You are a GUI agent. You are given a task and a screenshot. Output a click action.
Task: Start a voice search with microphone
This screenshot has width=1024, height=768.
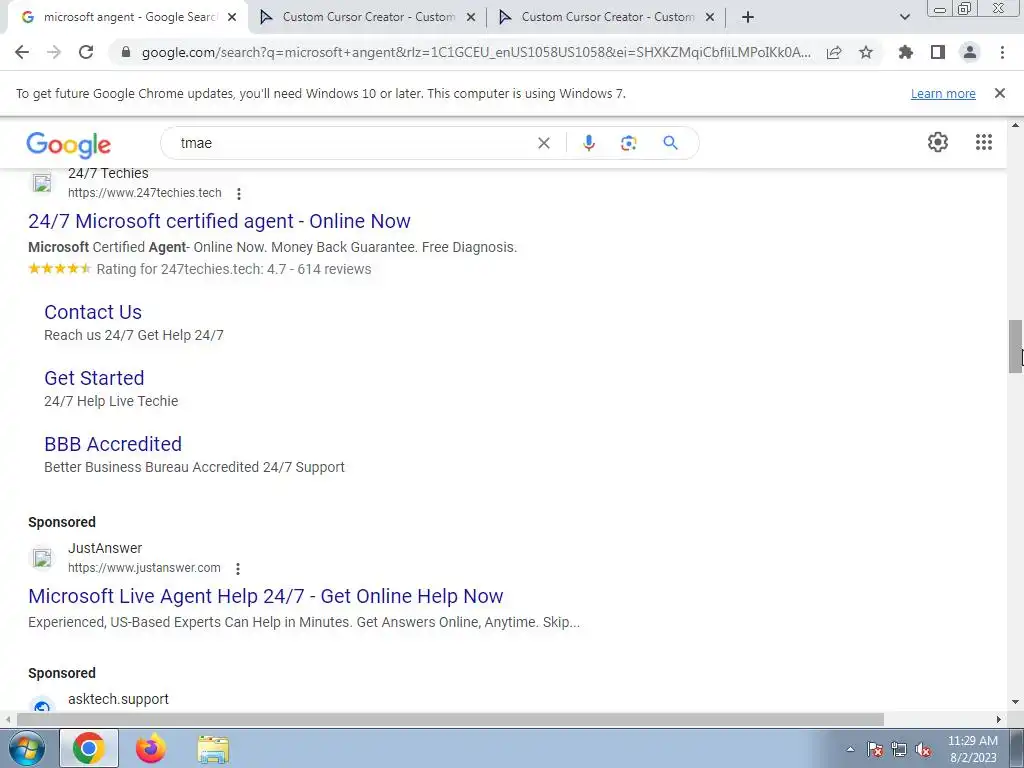click(589, 143)
